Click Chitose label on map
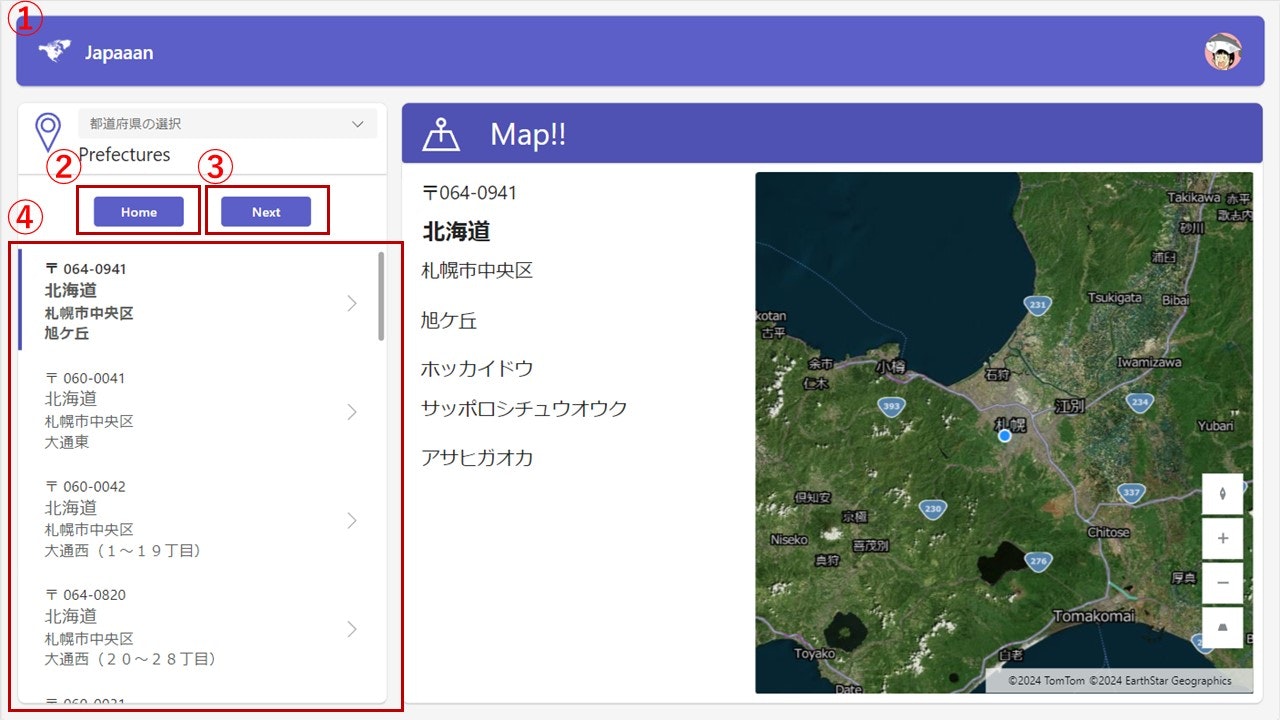Viewport: 1280px width, 720px height. 1108,533
